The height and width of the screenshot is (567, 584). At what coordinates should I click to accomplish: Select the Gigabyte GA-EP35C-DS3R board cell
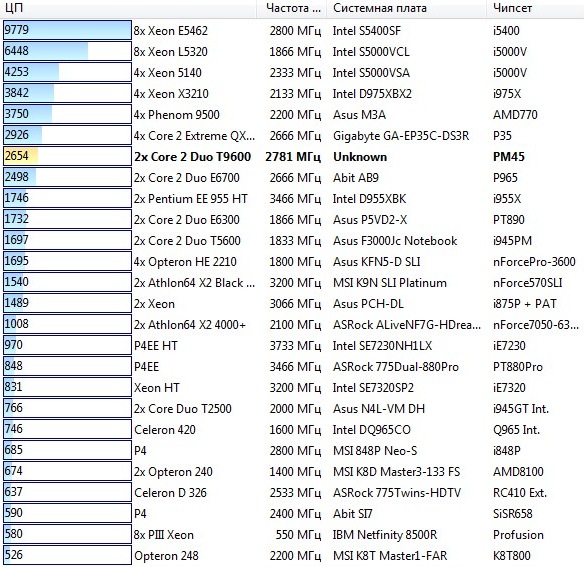pos(401,136)
